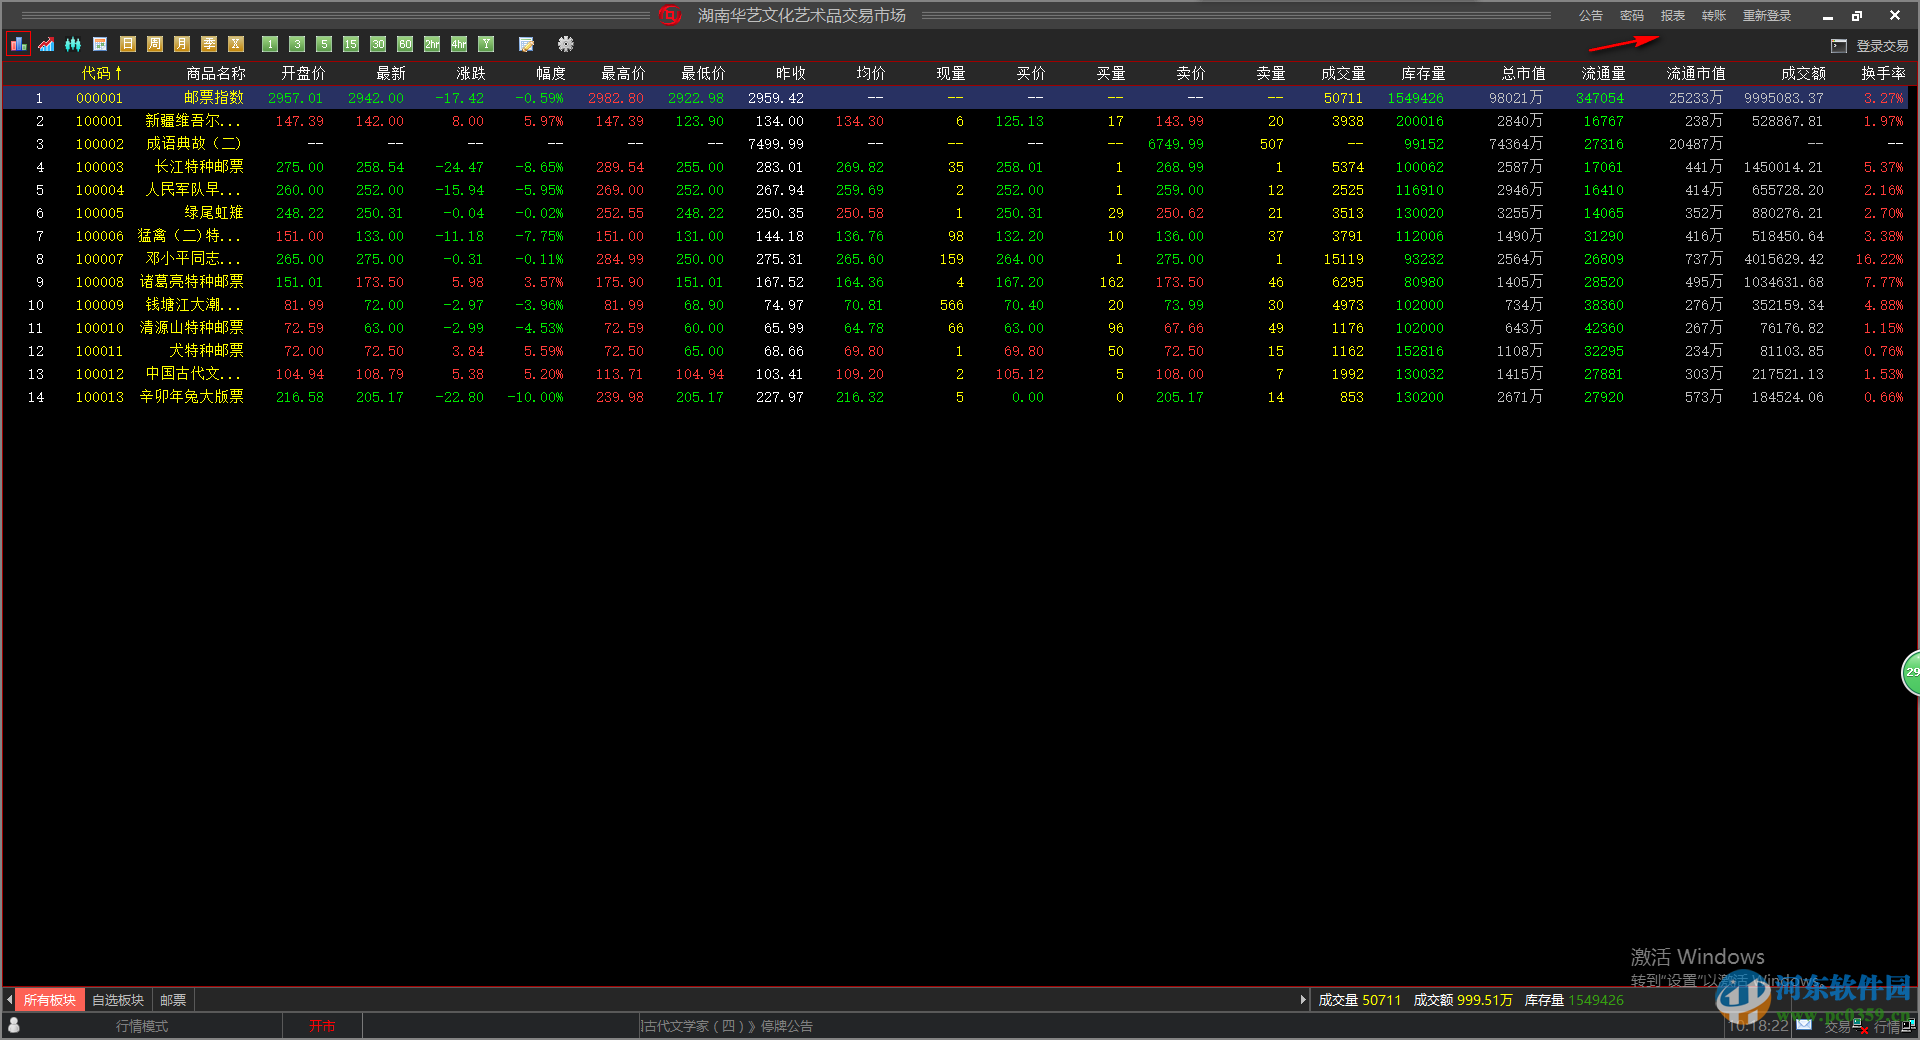
Task: Click the 成交额 999.51万 summary value
Action: (1463, 1000)
